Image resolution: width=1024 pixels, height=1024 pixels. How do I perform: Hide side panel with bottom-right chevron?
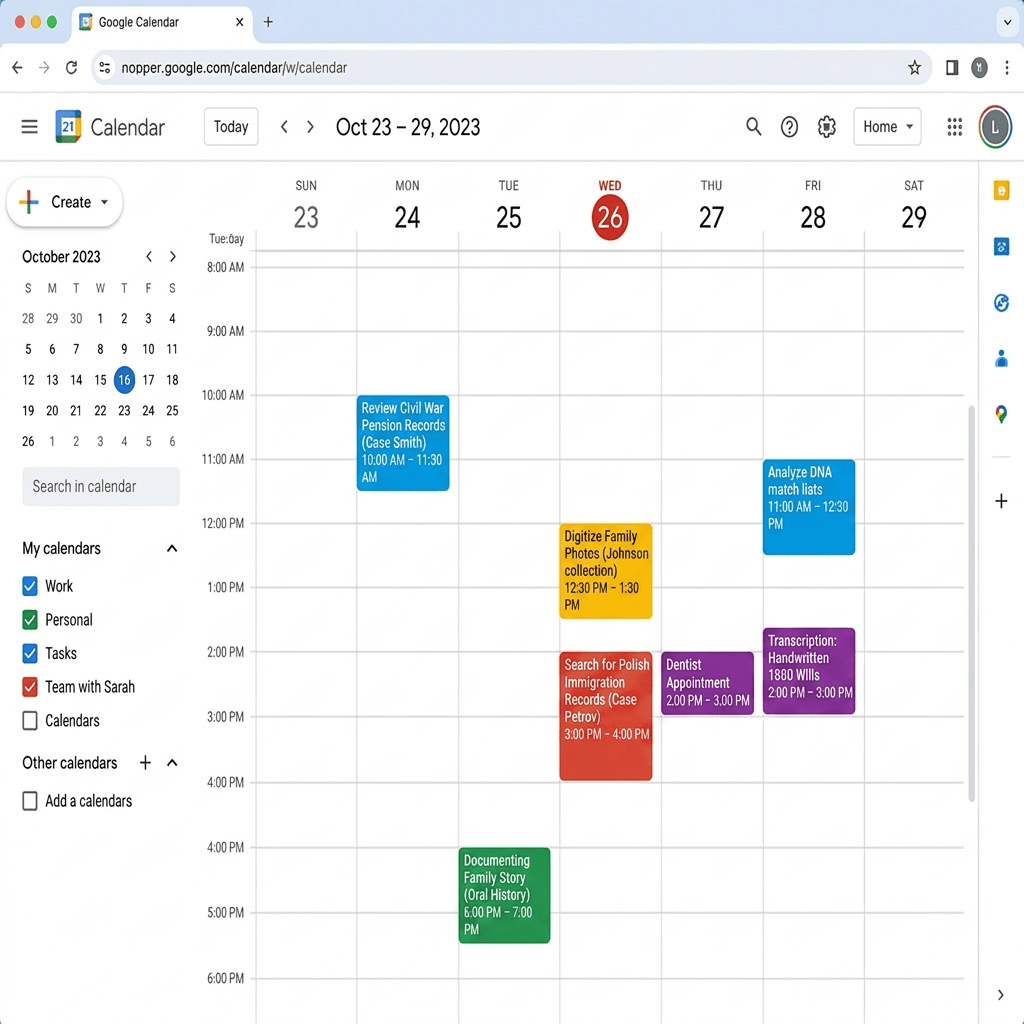pos(1000,995)
